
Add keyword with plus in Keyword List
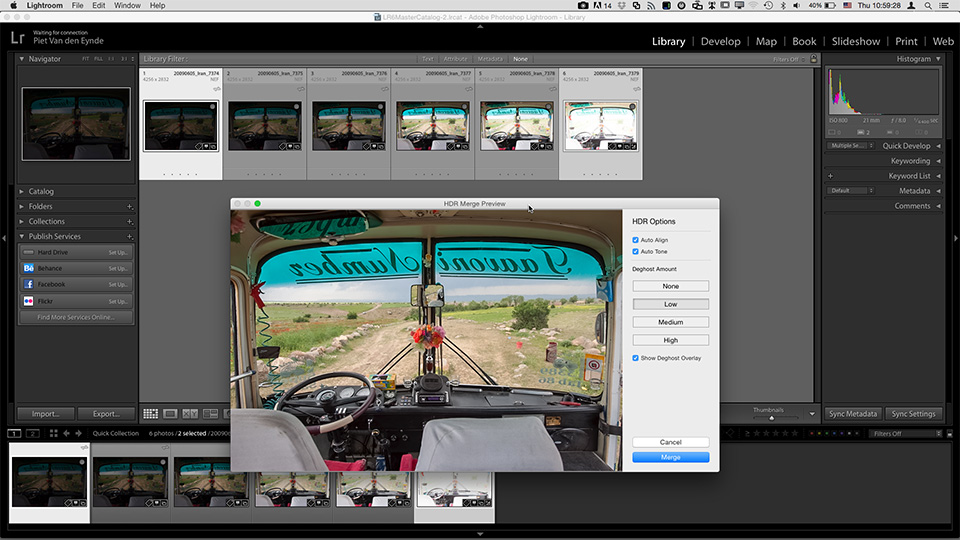click(830, 176)
